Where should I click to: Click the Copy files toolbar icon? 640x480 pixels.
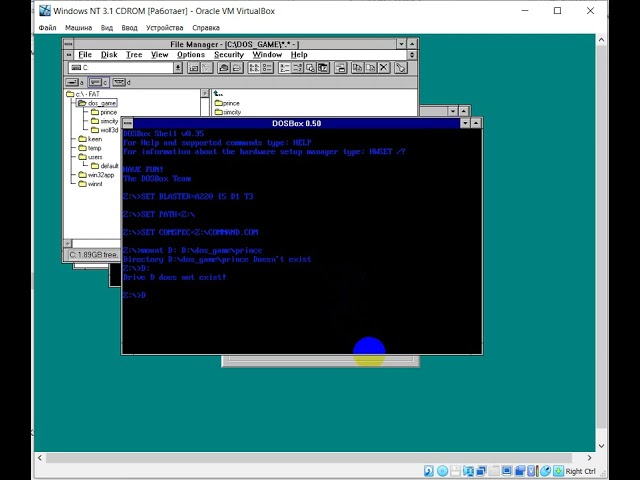click(358, 68)
